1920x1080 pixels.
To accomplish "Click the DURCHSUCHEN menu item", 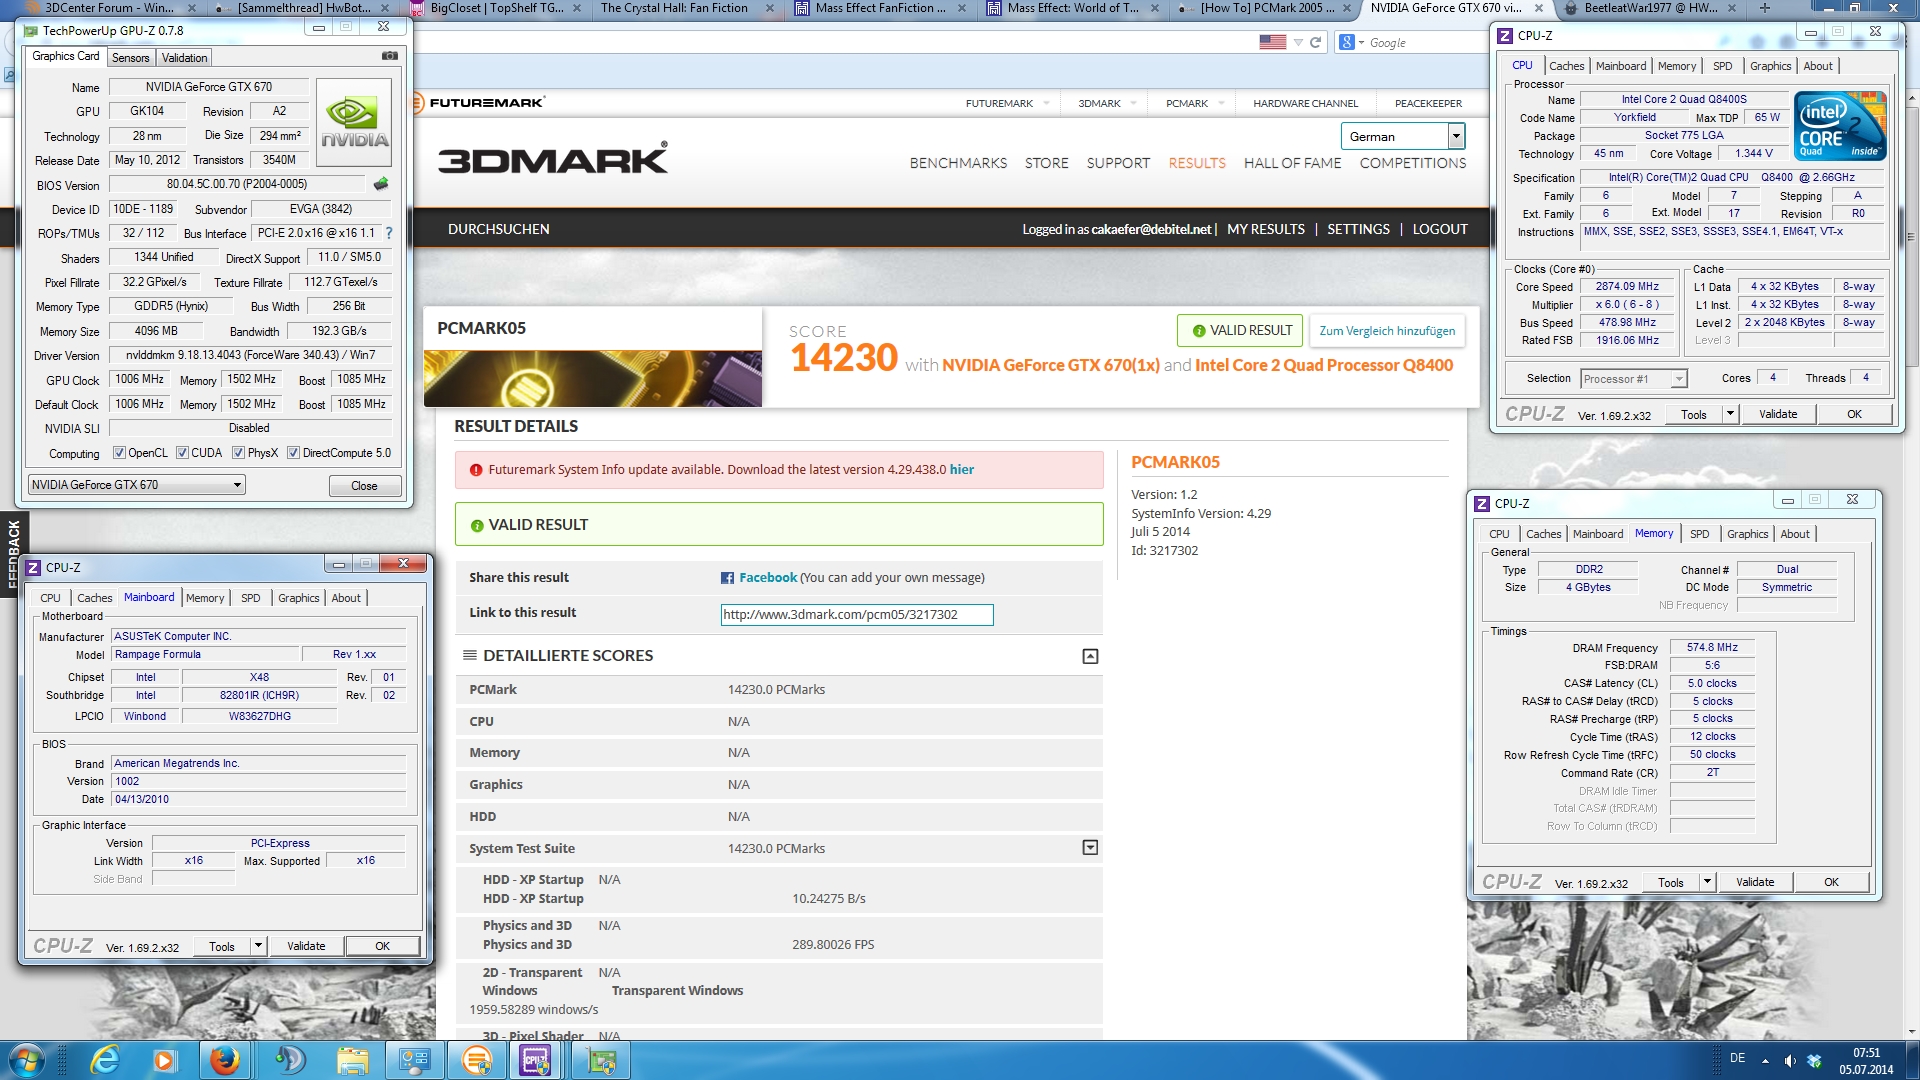I will click(498, 229).
